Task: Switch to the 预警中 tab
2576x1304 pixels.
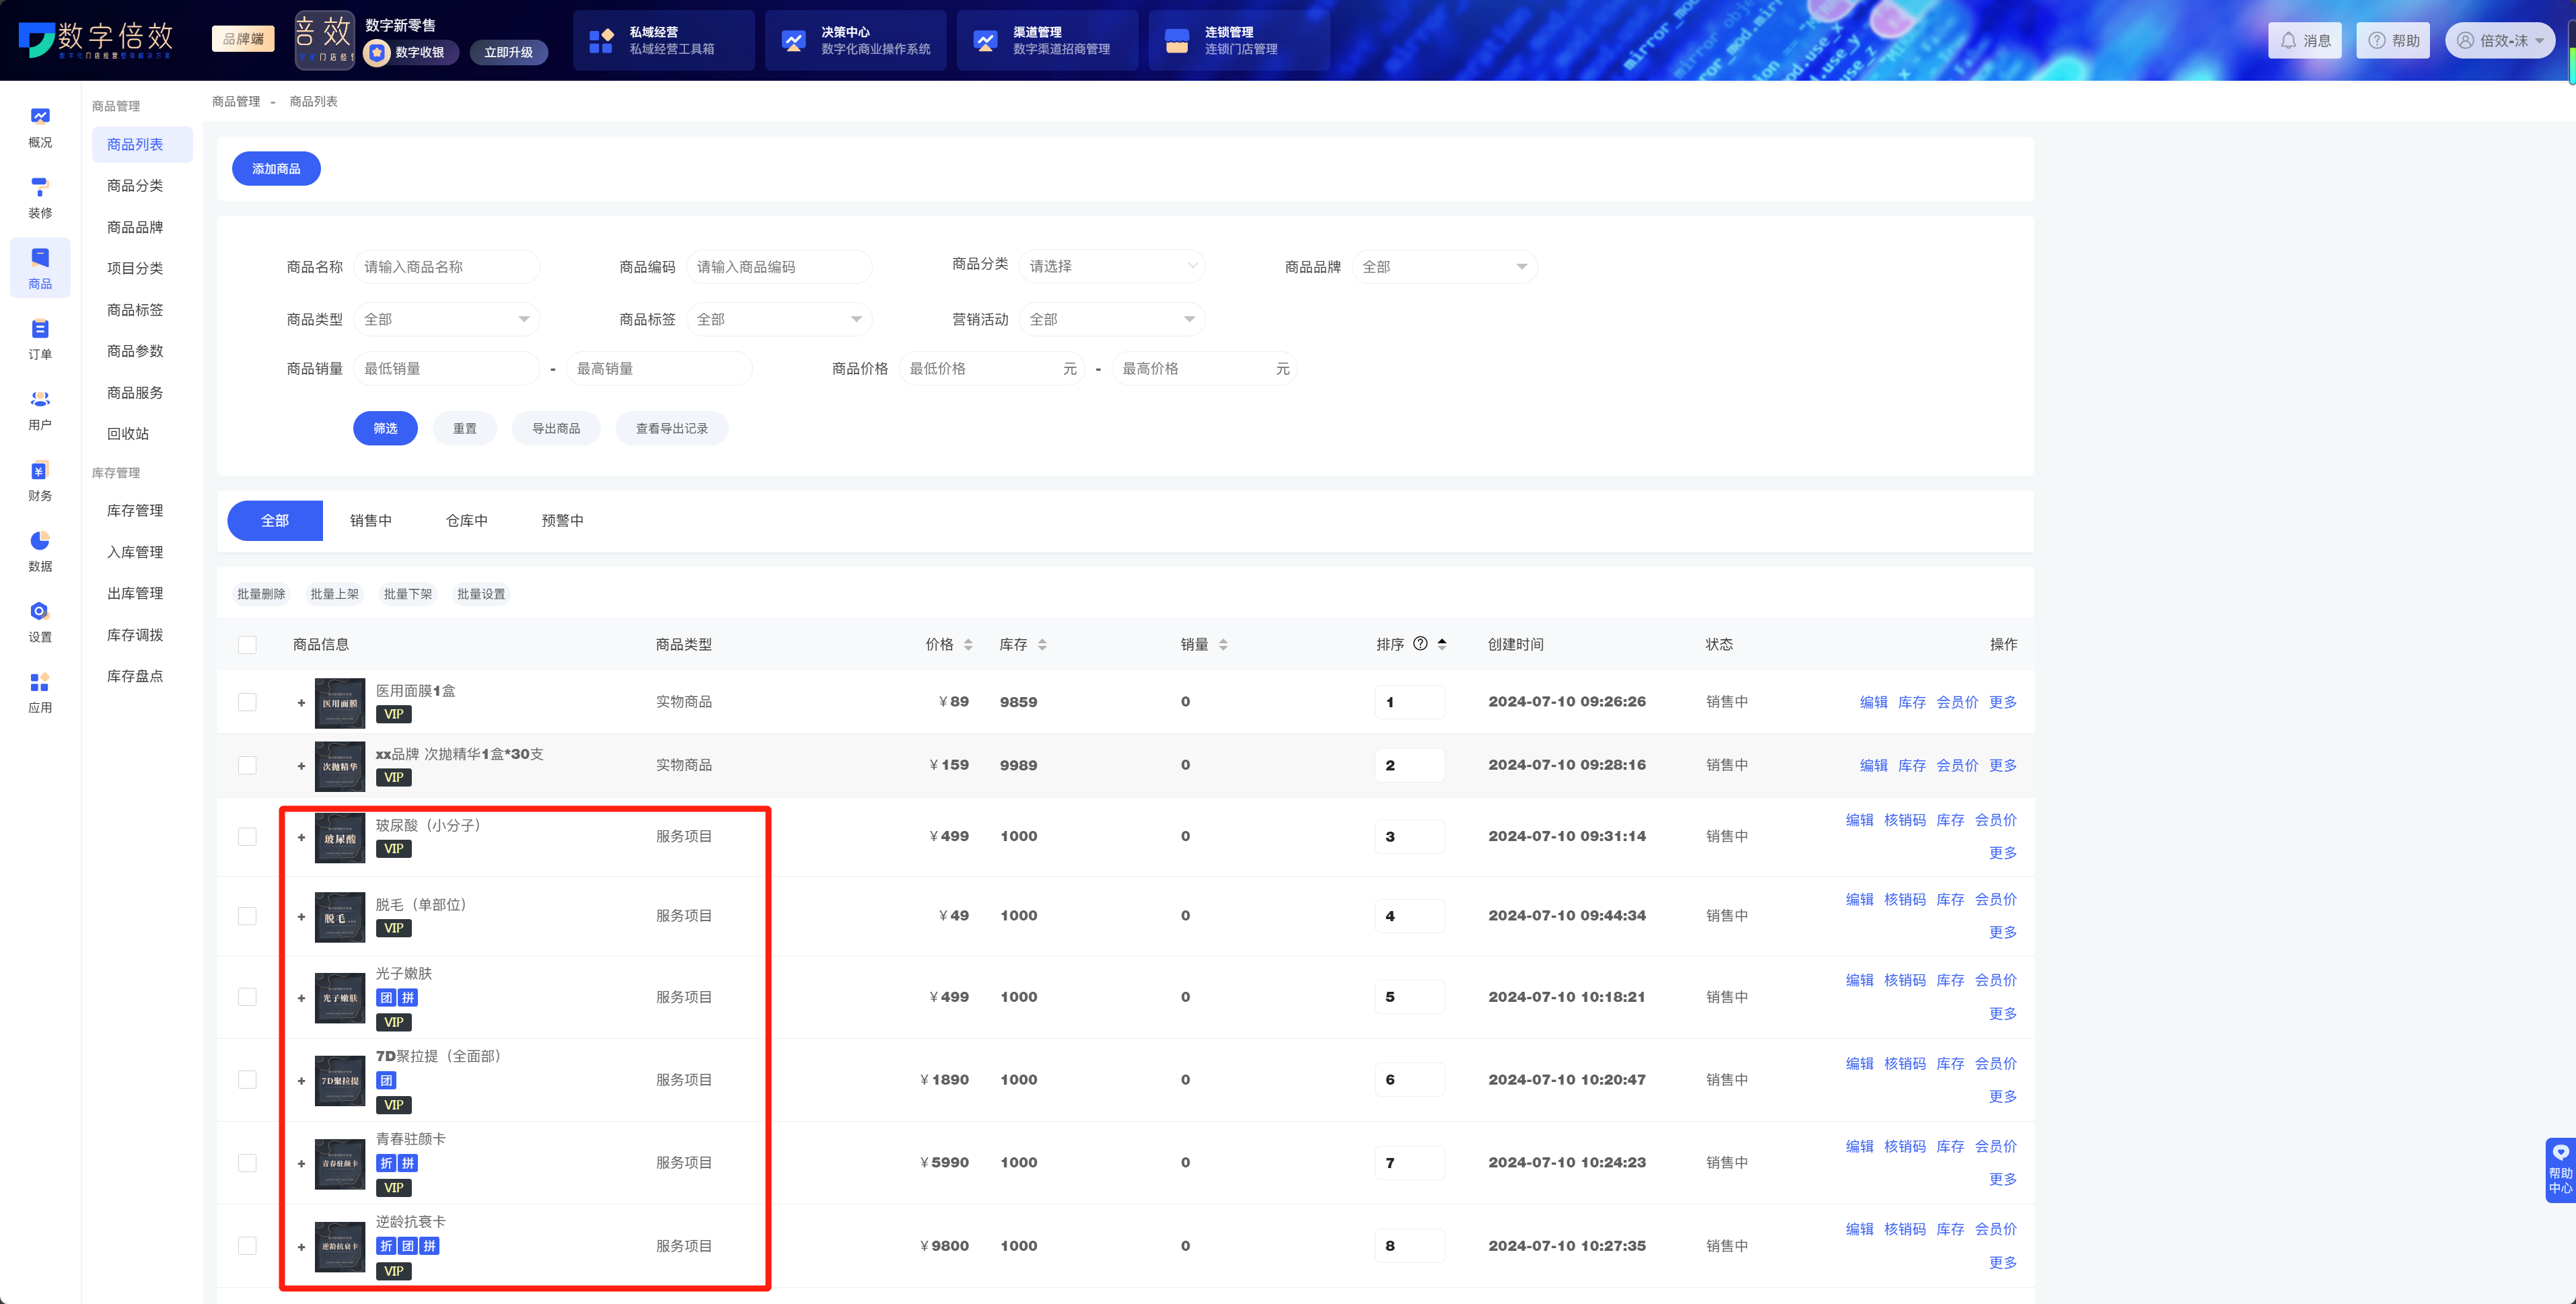Action: 563,521
